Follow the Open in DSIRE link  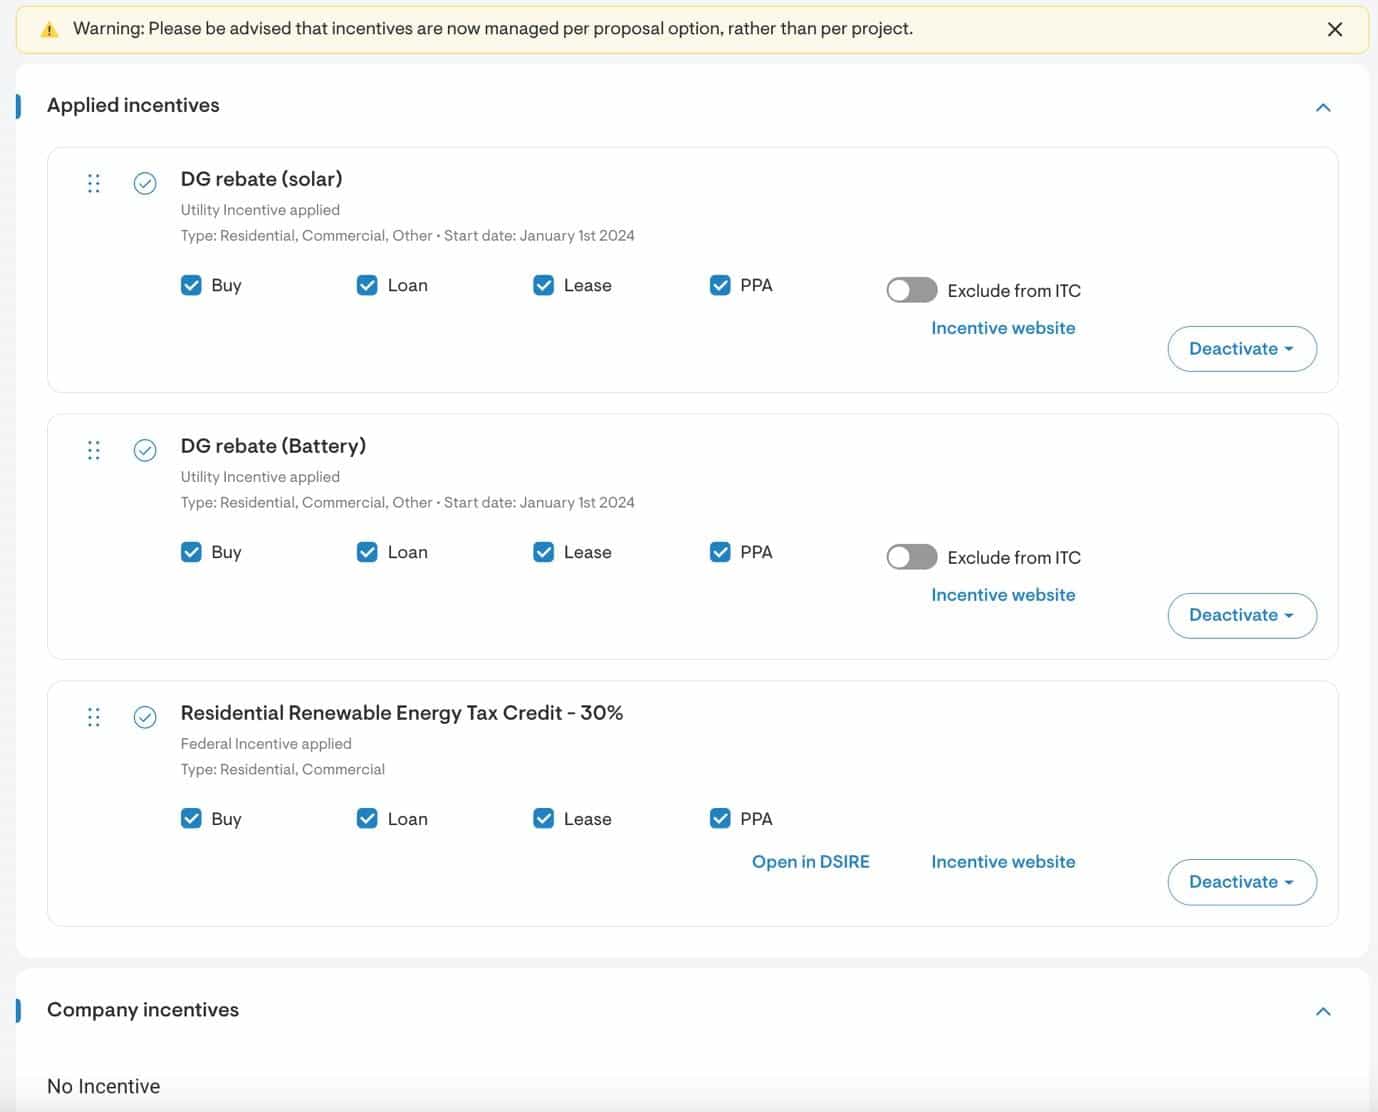[810, 862]
